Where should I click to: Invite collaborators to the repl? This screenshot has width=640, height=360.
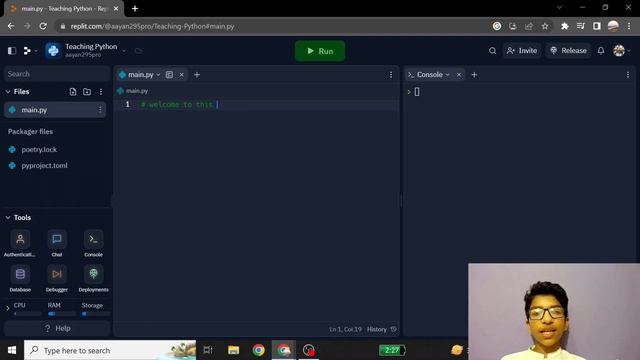[522, 51]
